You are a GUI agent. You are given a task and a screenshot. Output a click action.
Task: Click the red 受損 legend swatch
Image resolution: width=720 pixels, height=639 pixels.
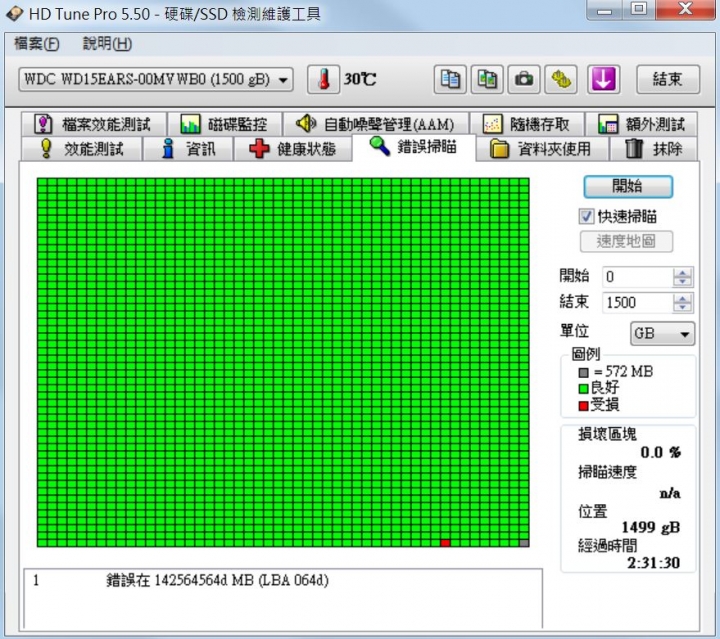tap(584, 406)
